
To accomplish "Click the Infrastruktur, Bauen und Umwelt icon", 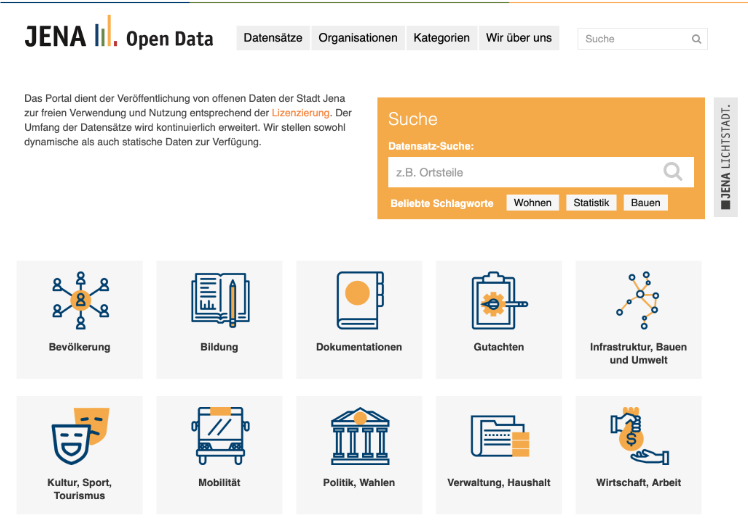I will click(638, 299).
